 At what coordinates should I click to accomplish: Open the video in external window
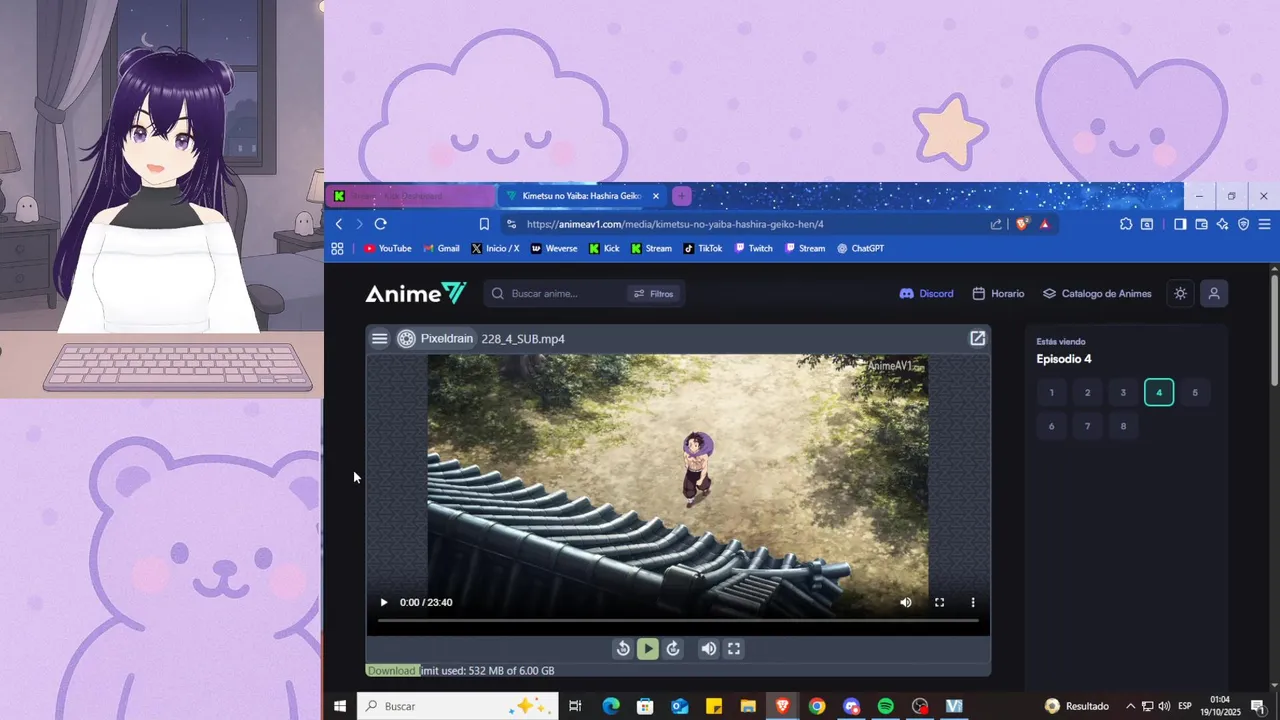[977, 338]
